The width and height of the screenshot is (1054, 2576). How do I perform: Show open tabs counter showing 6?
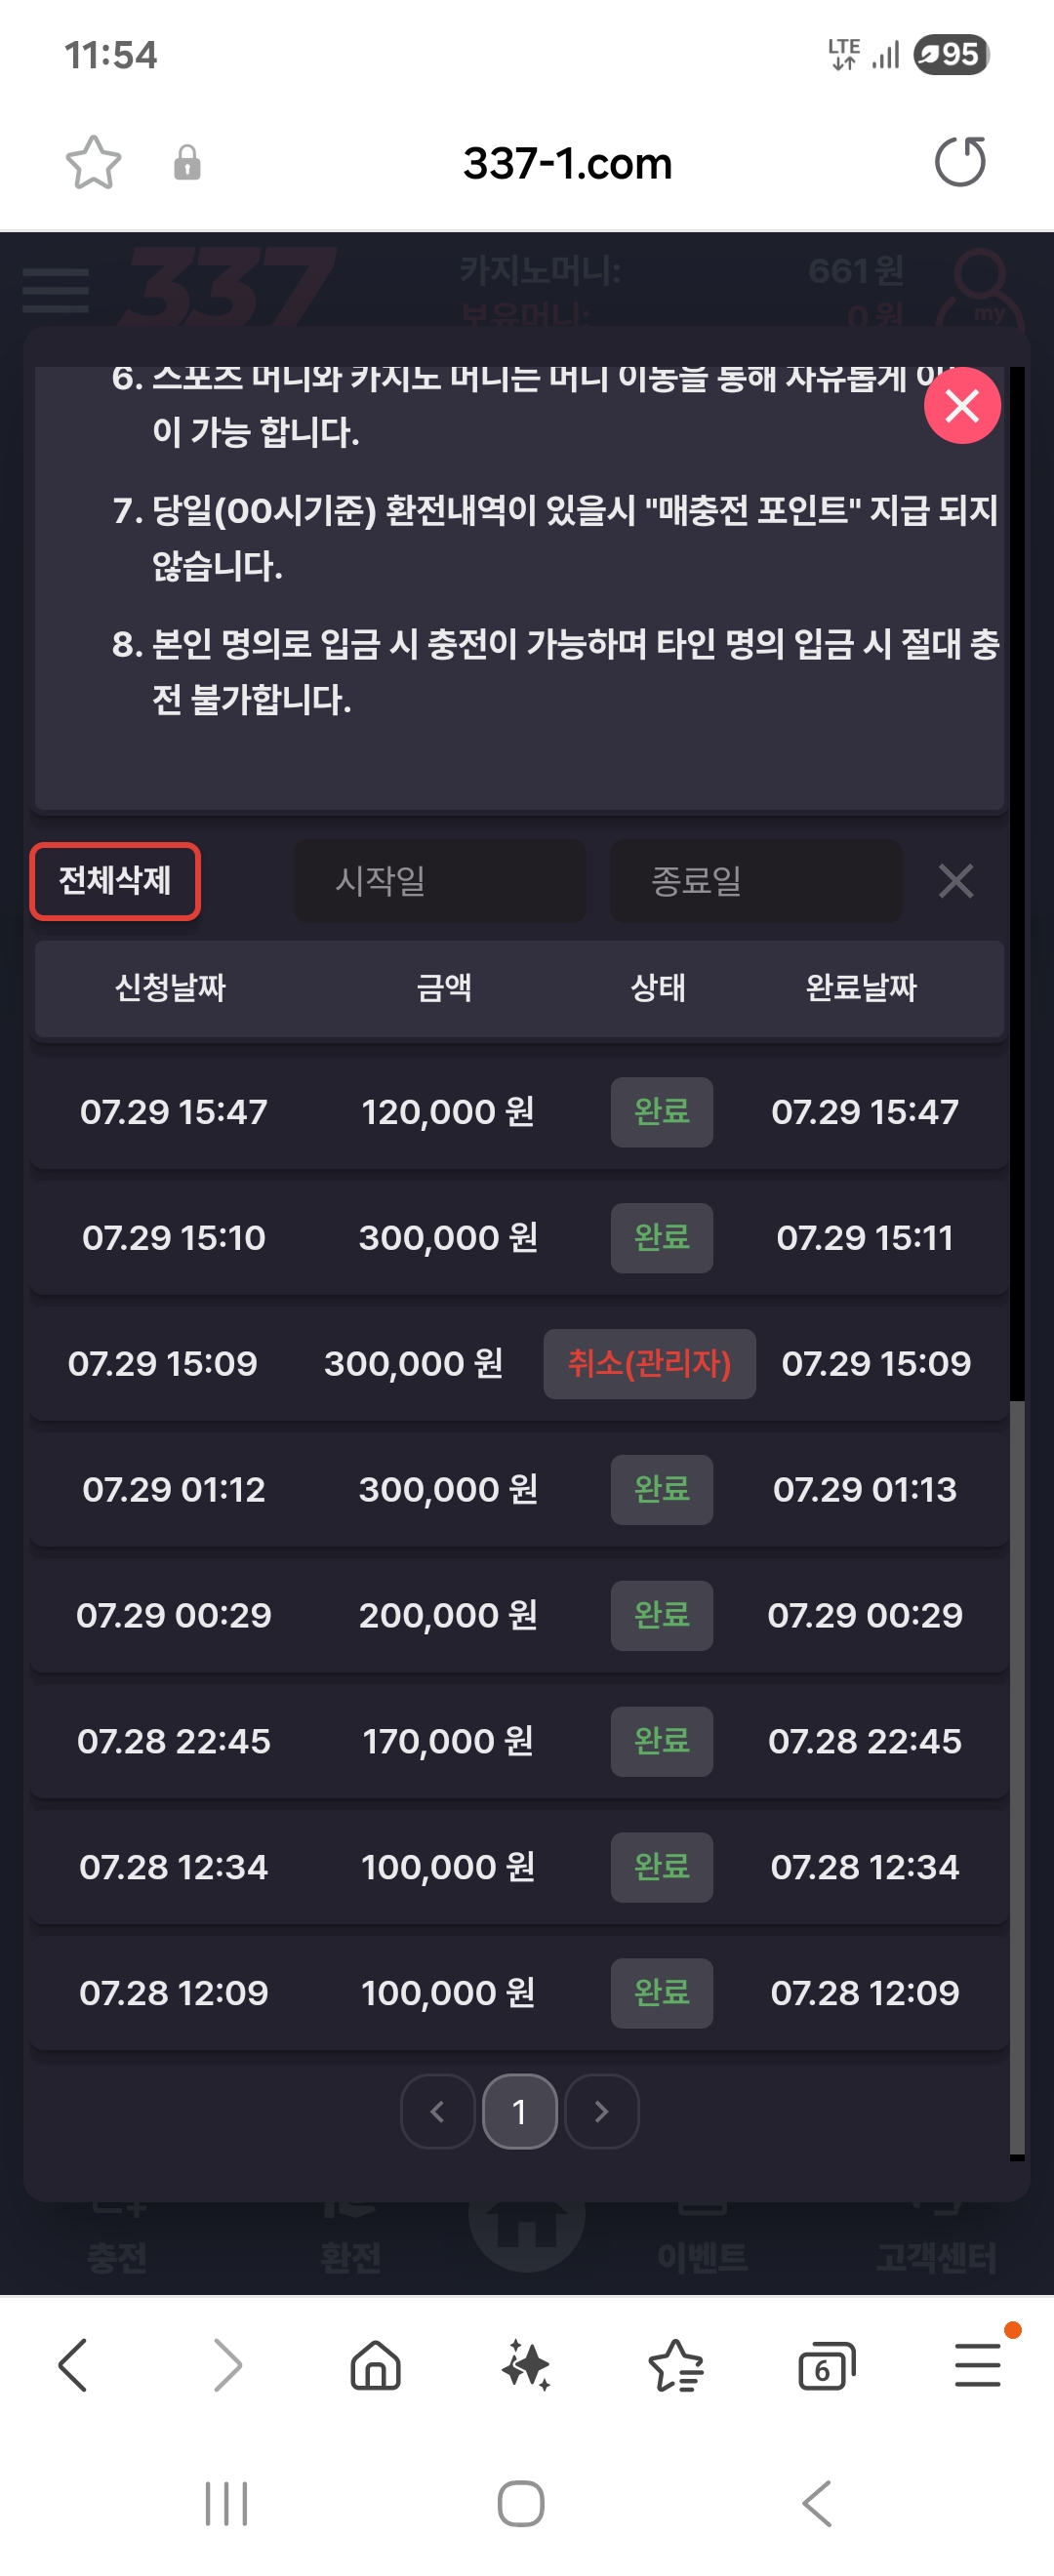pos(827,2367)
